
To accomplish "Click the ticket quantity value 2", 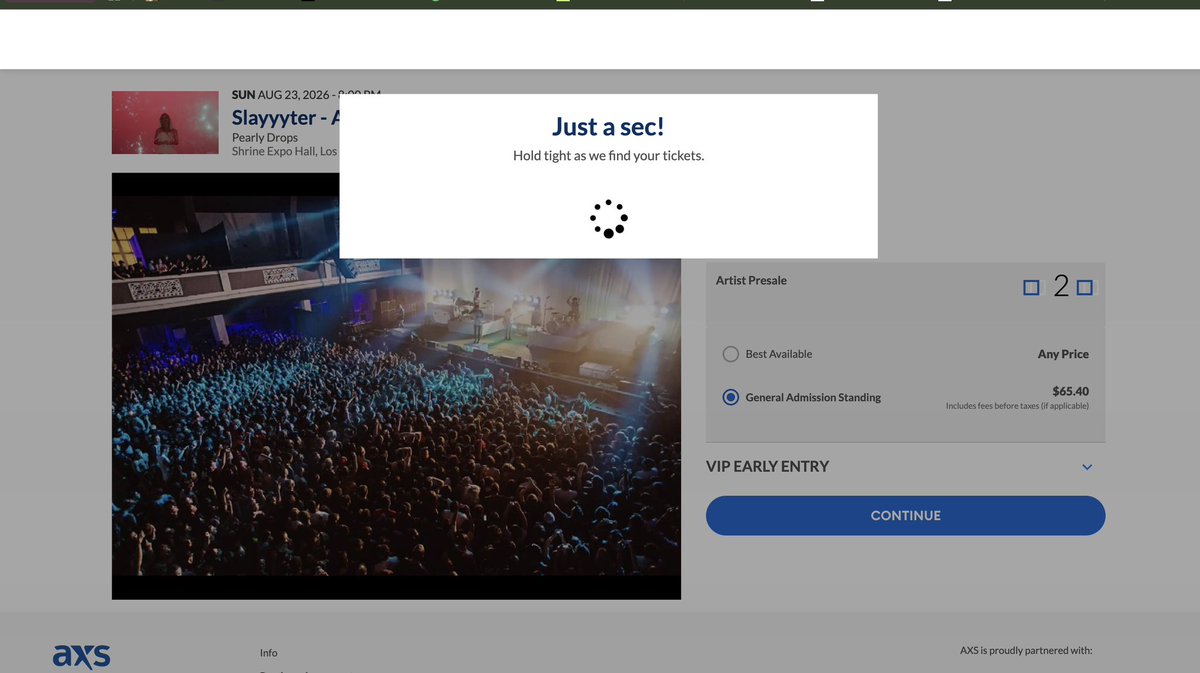I will pos(1061,287).
